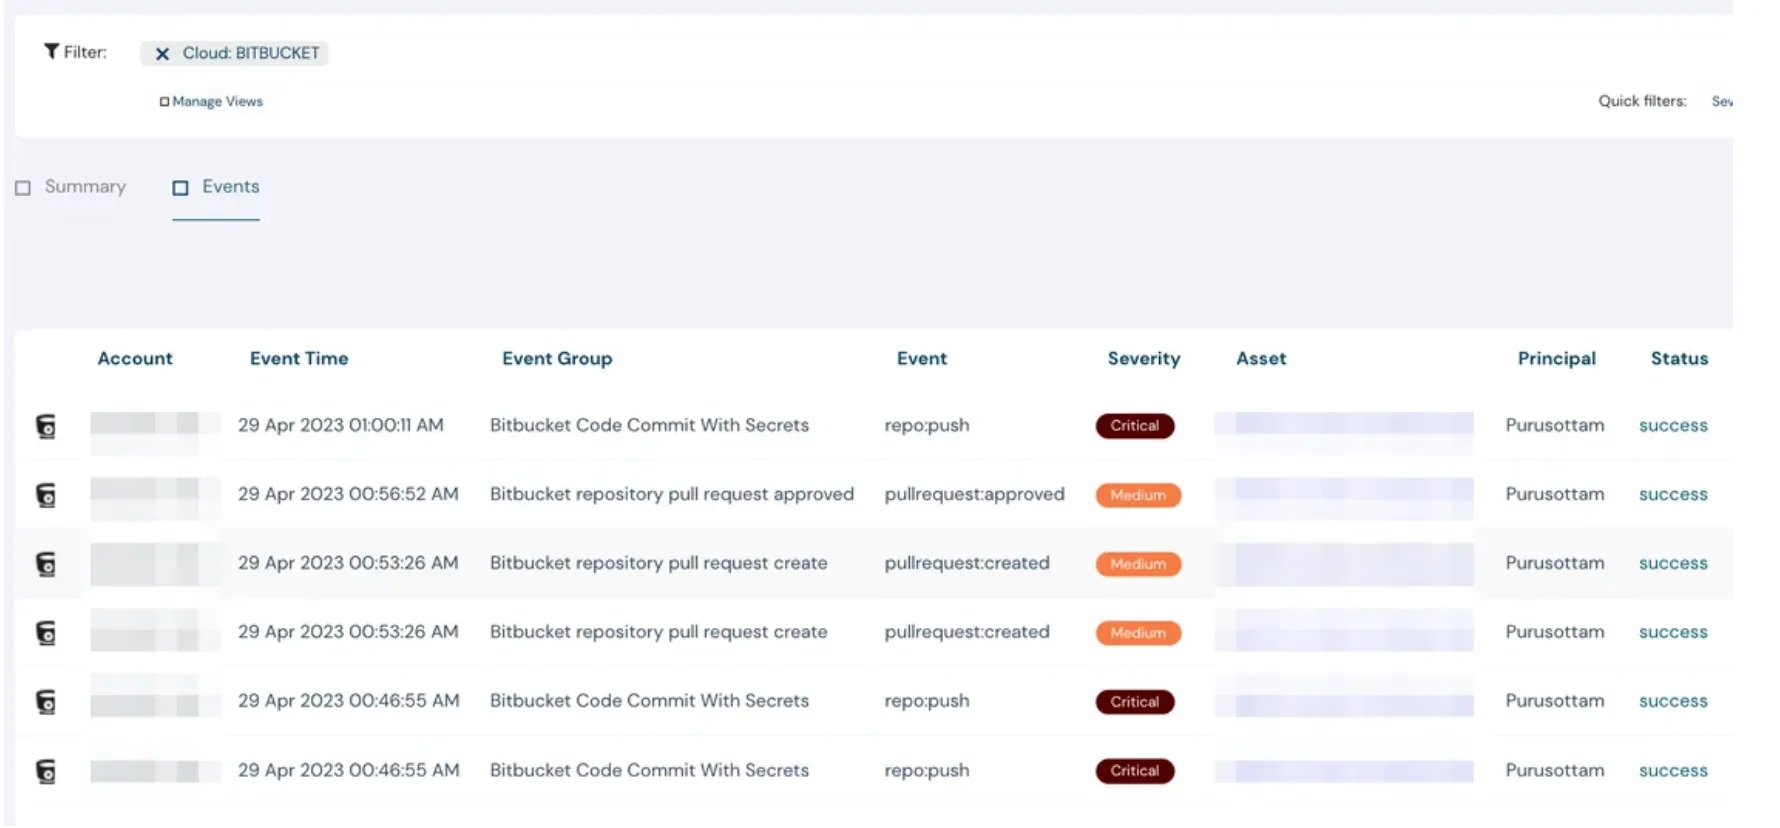Click the Events tab icon
This screenshot has height=828, width=1780.
pos(180,188)
